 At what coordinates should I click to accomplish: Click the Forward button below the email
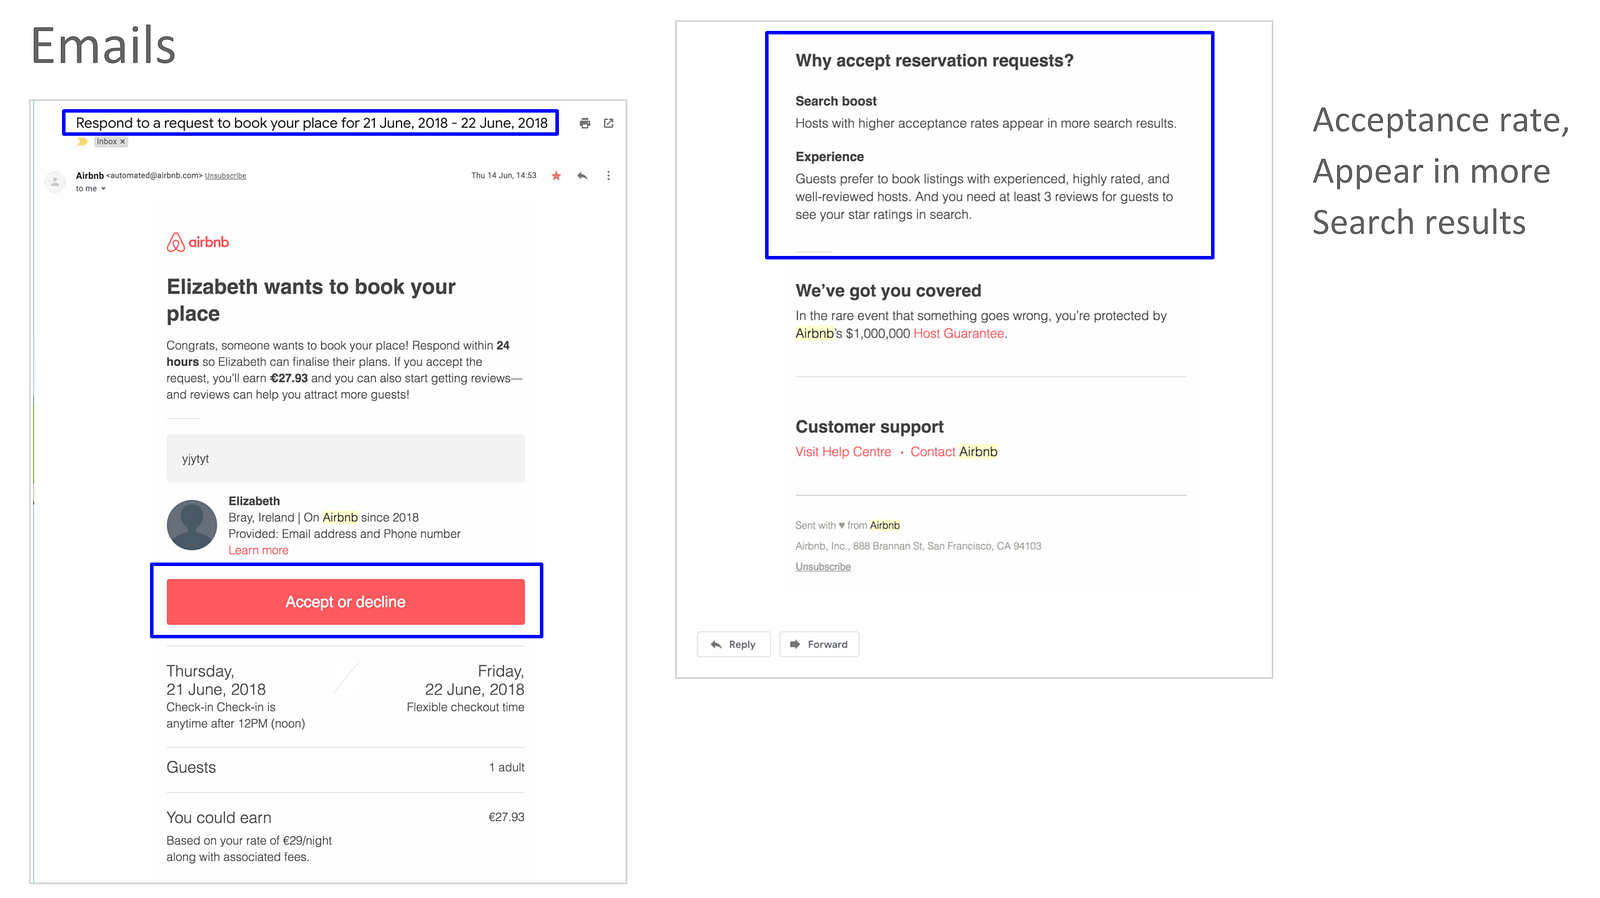coord(819,644)
